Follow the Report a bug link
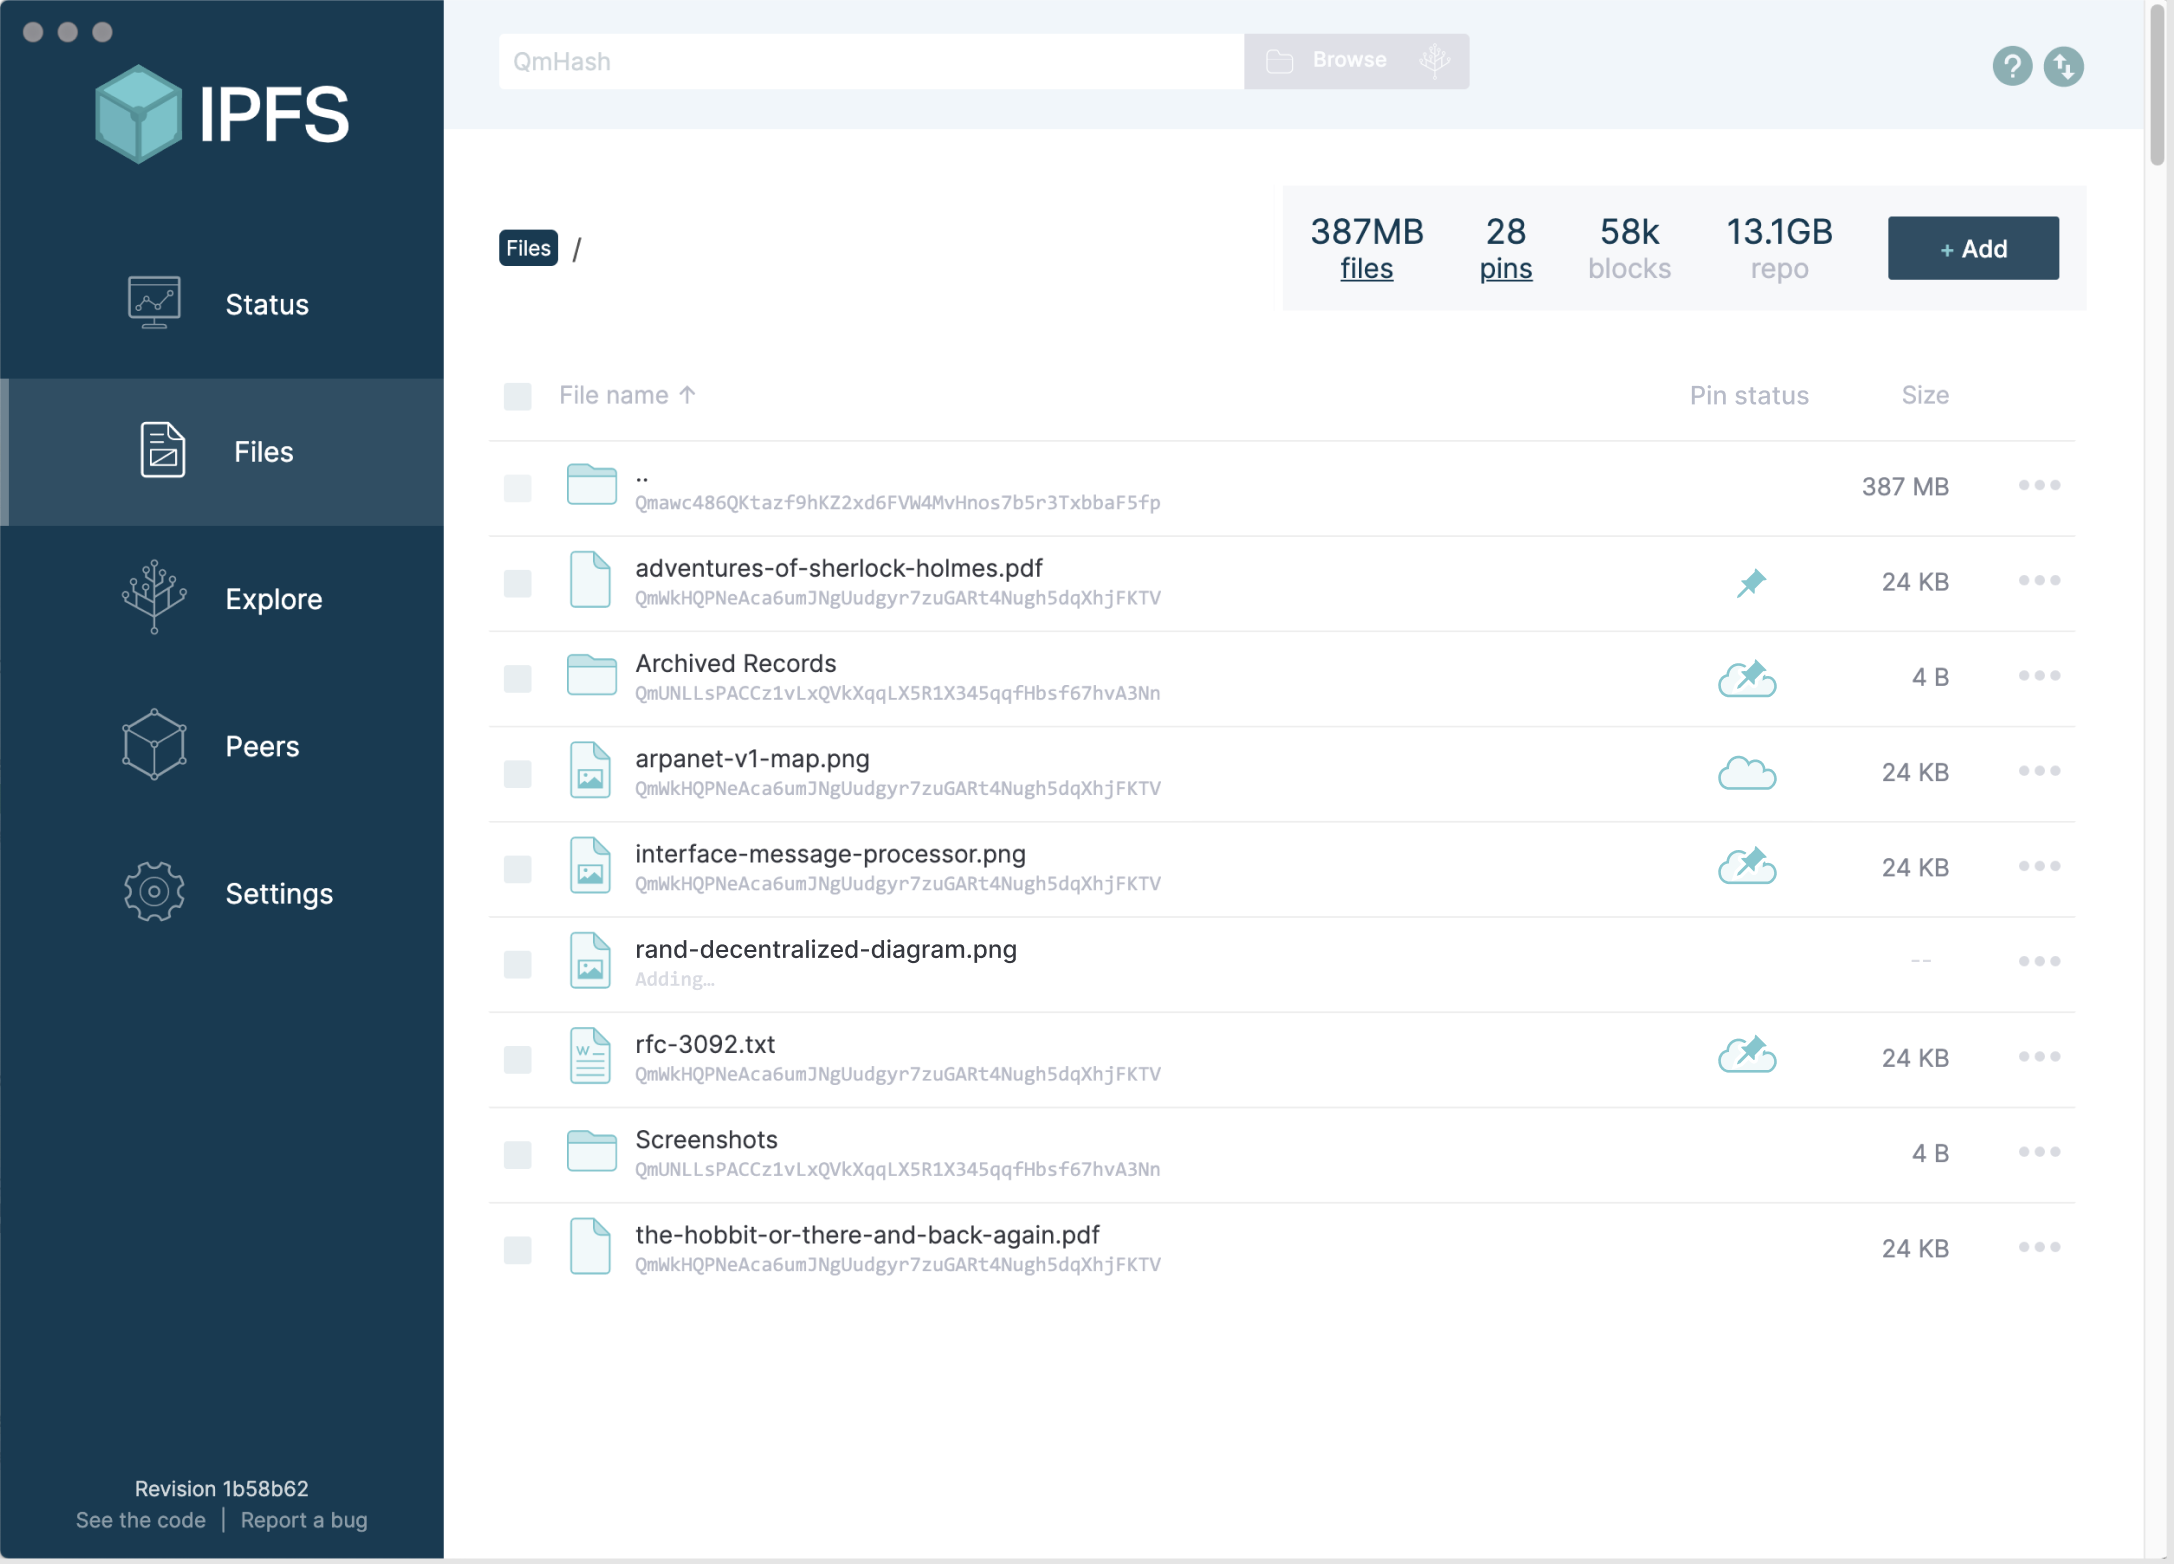The width and height of the screenshot is (2174, 1564). 304,1520
